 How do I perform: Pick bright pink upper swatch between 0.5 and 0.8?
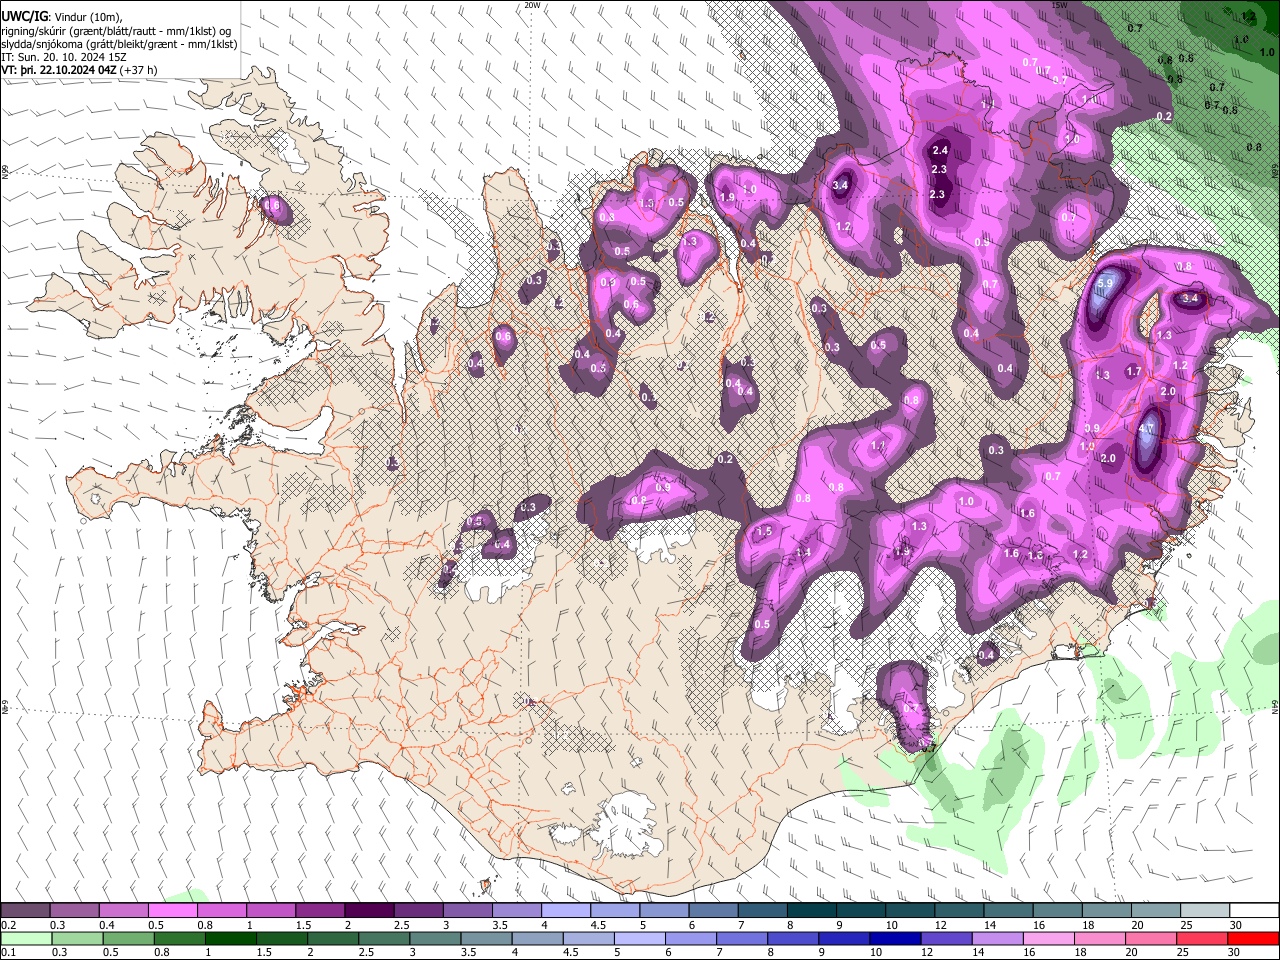pyautogui.click(x=172, y=911)
